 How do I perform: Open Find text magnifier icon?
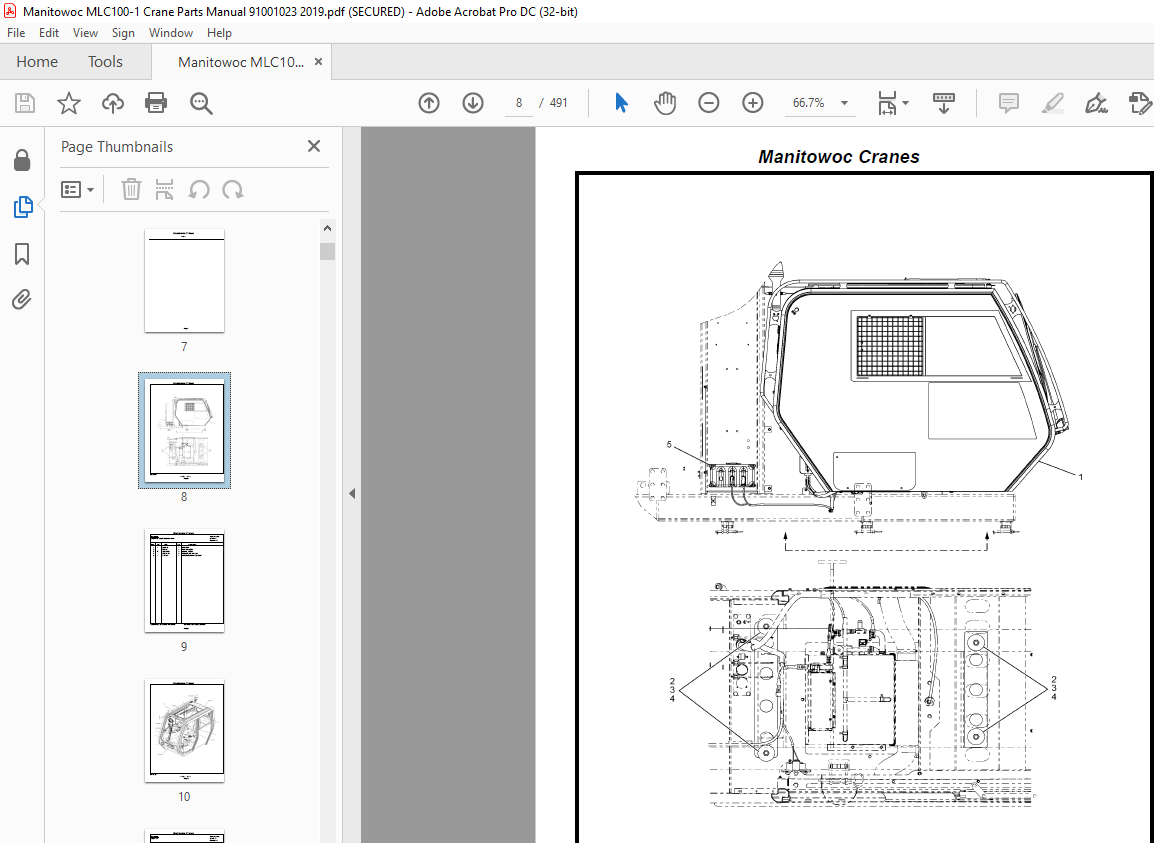tap(201, 103)
